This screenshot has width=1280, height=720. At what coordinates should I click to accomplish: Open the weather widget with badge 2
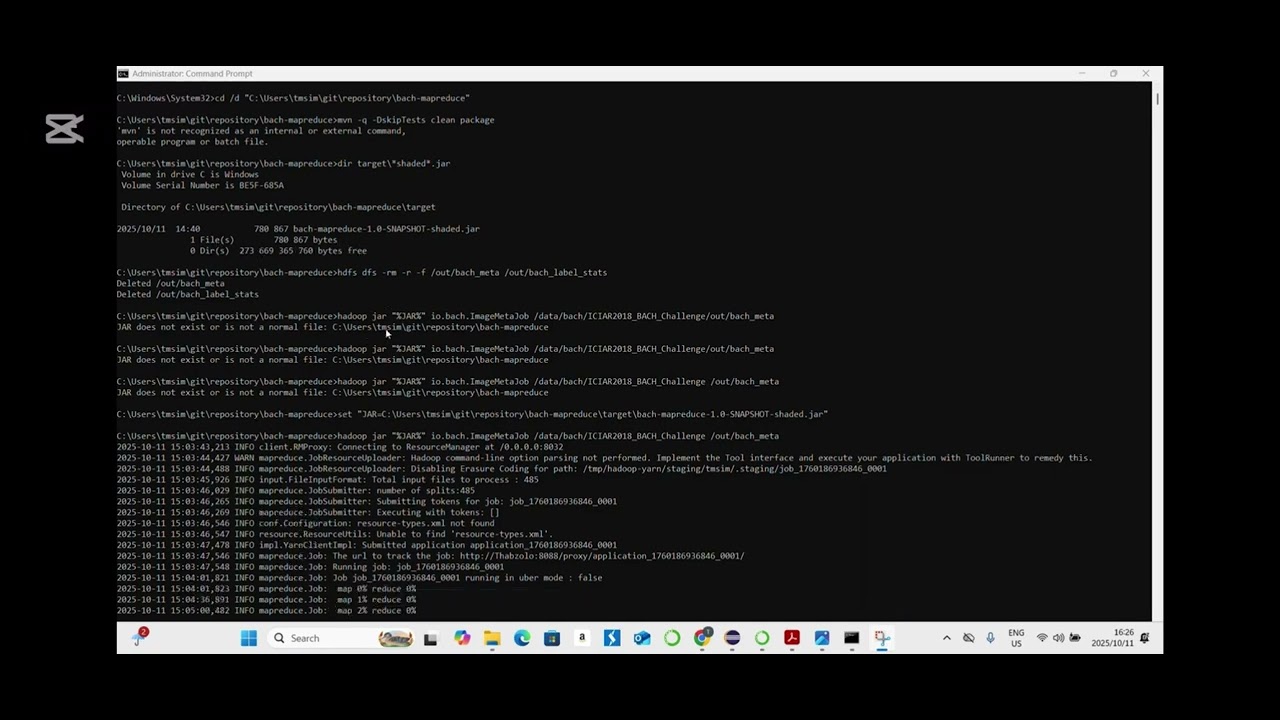pos(139,637)
